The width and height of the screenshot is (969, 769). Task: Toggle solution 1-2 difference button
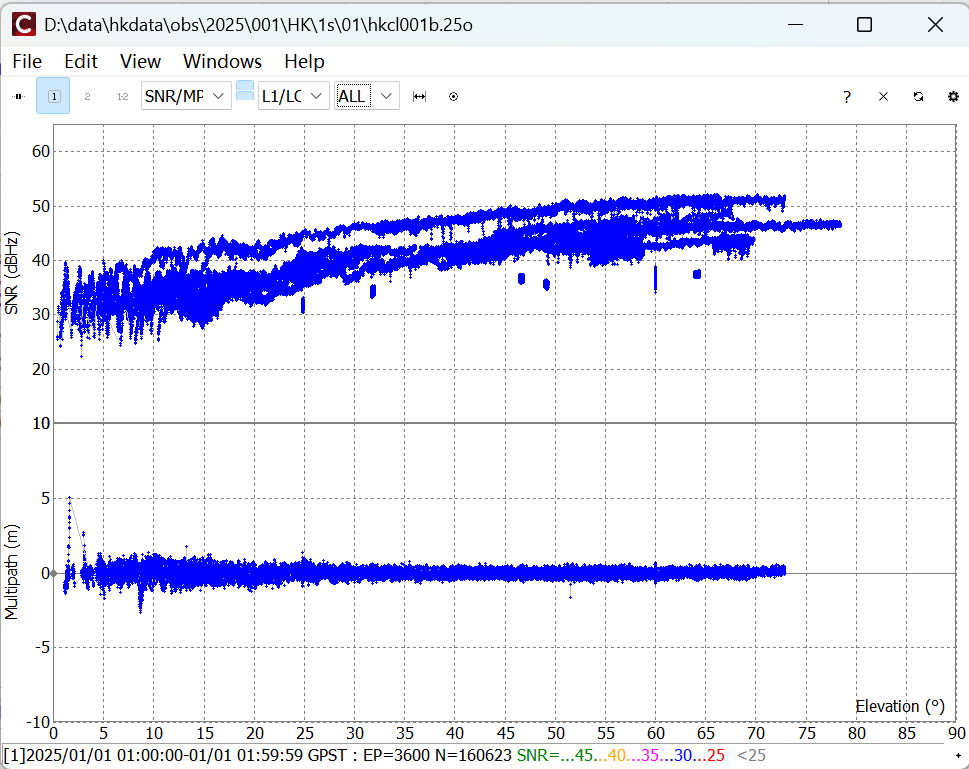click(122, 96)
